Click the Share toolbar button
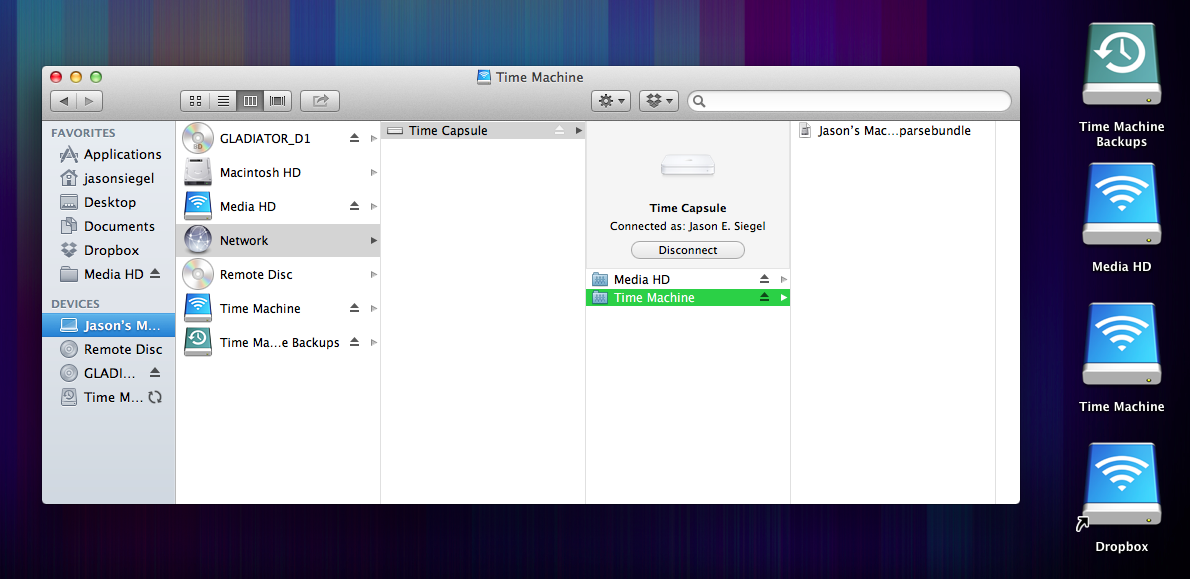 320,100
